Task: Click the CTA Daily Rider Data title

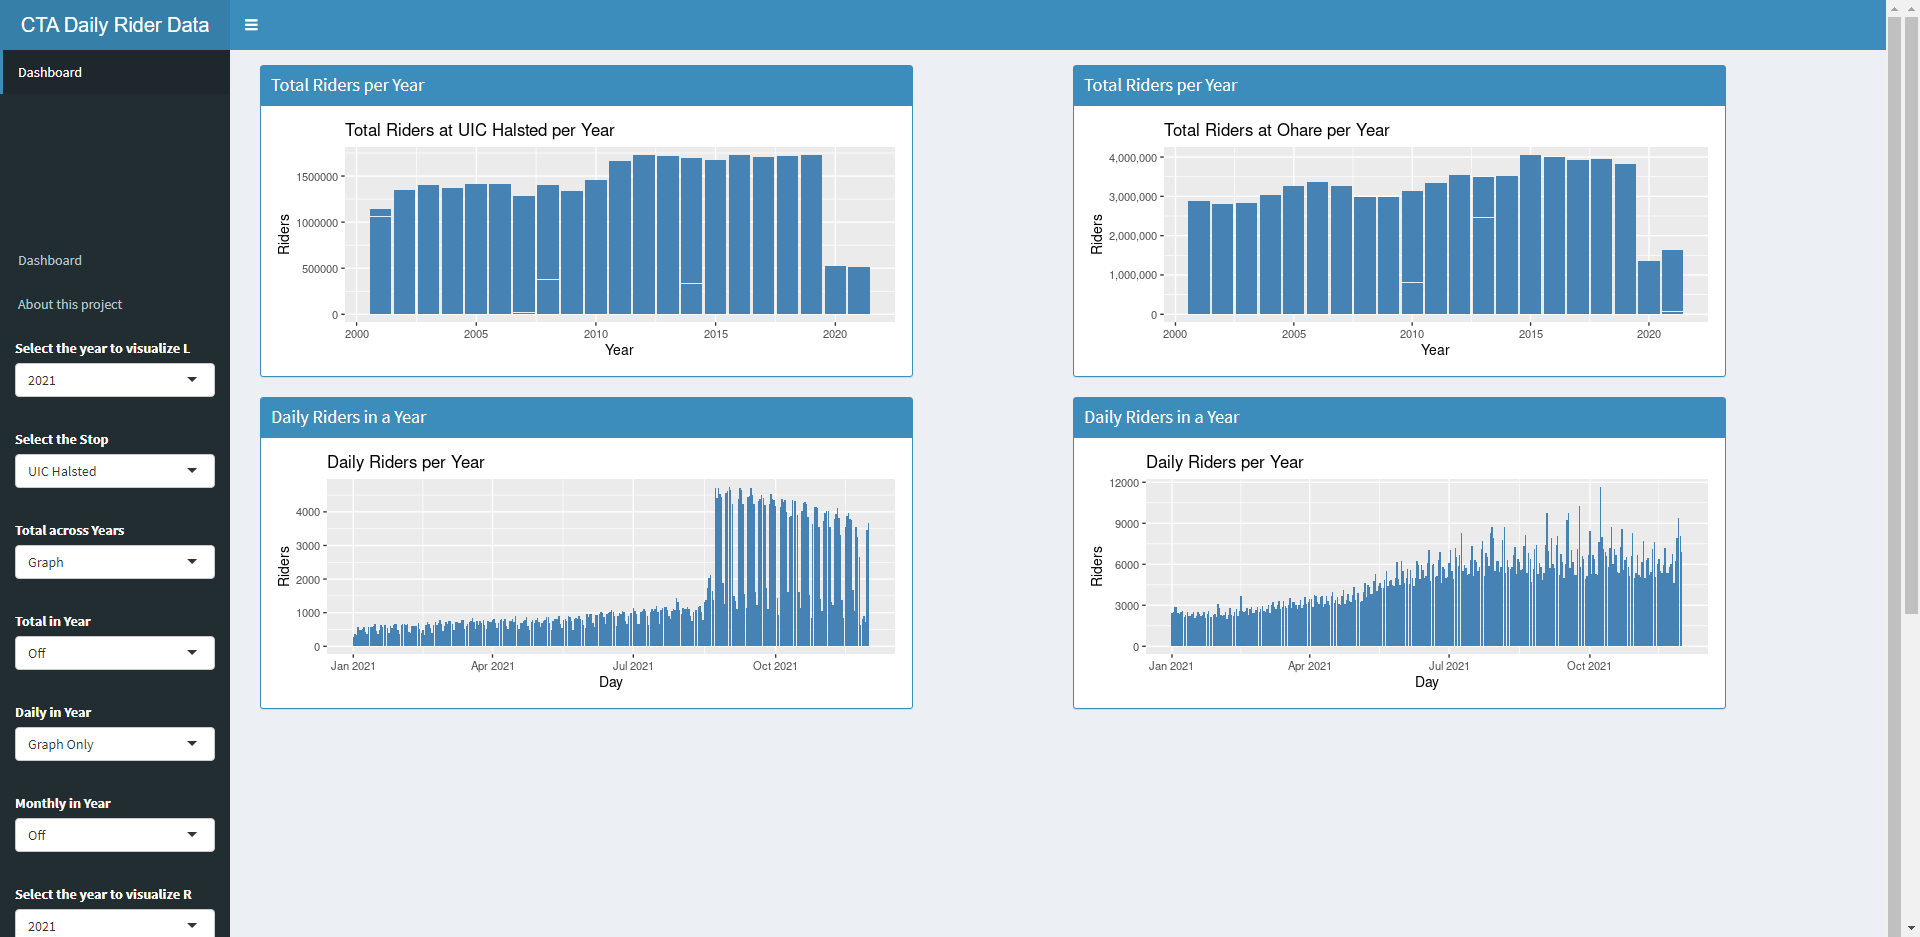Action: (x=115, y=25)
